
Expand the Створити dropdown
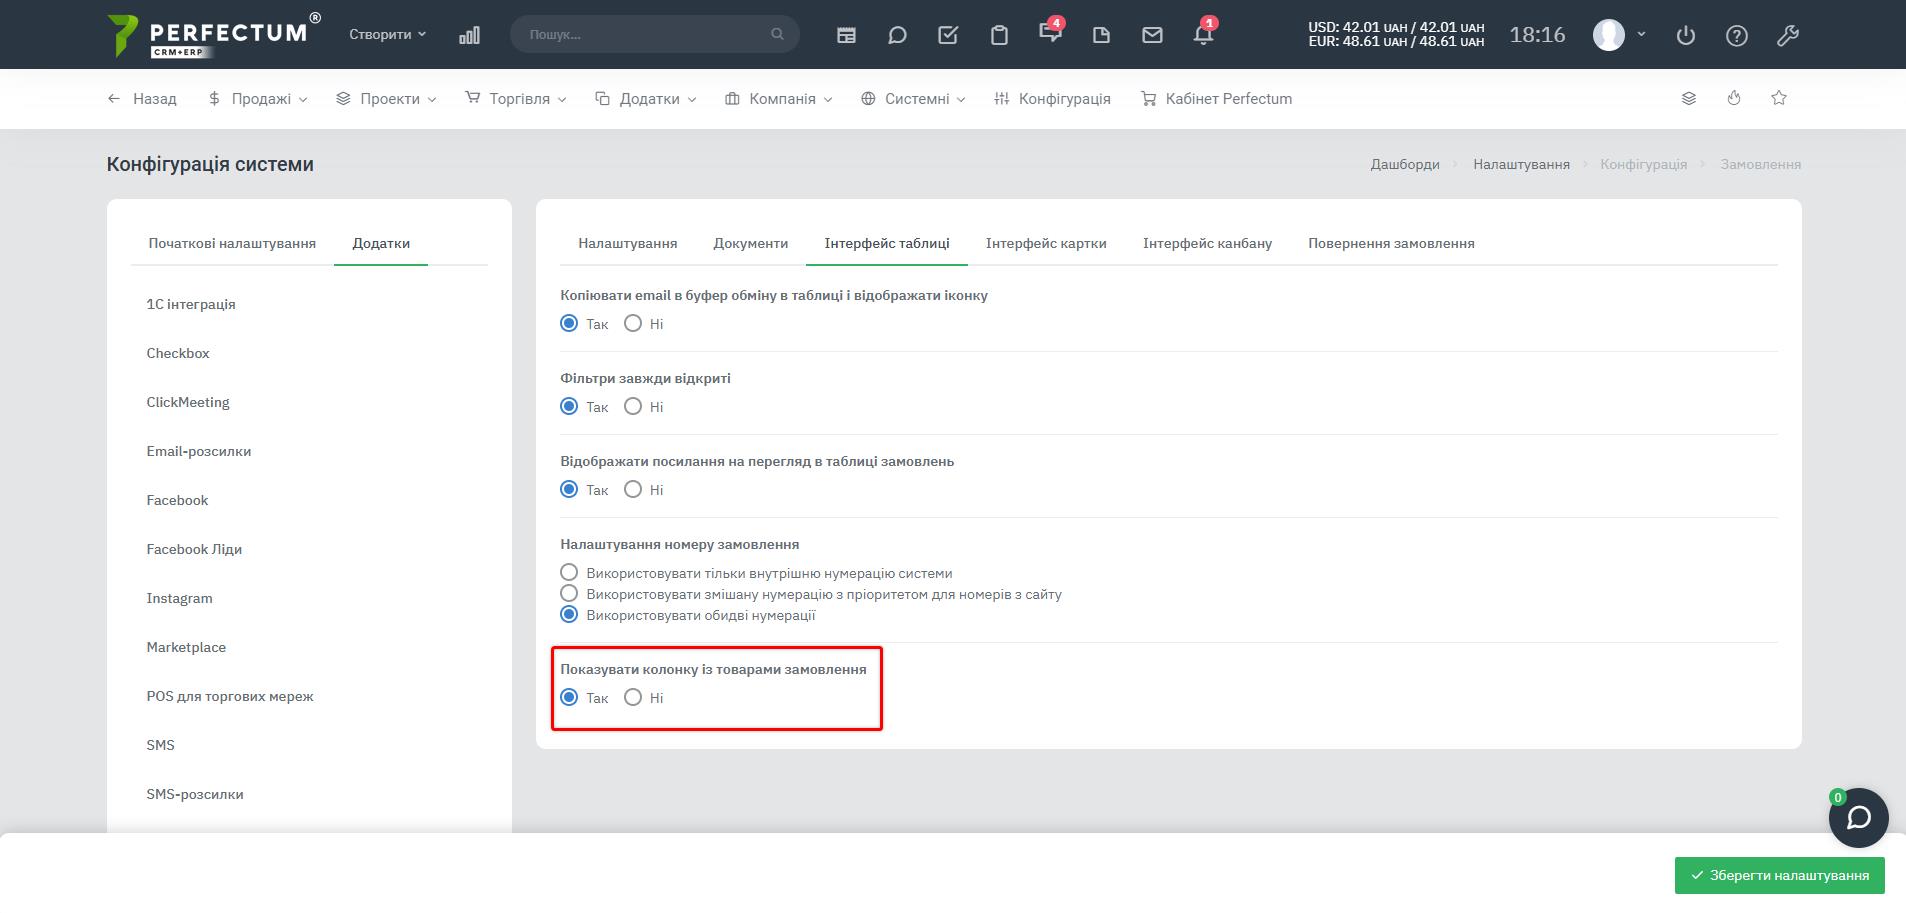click(387, 34)
